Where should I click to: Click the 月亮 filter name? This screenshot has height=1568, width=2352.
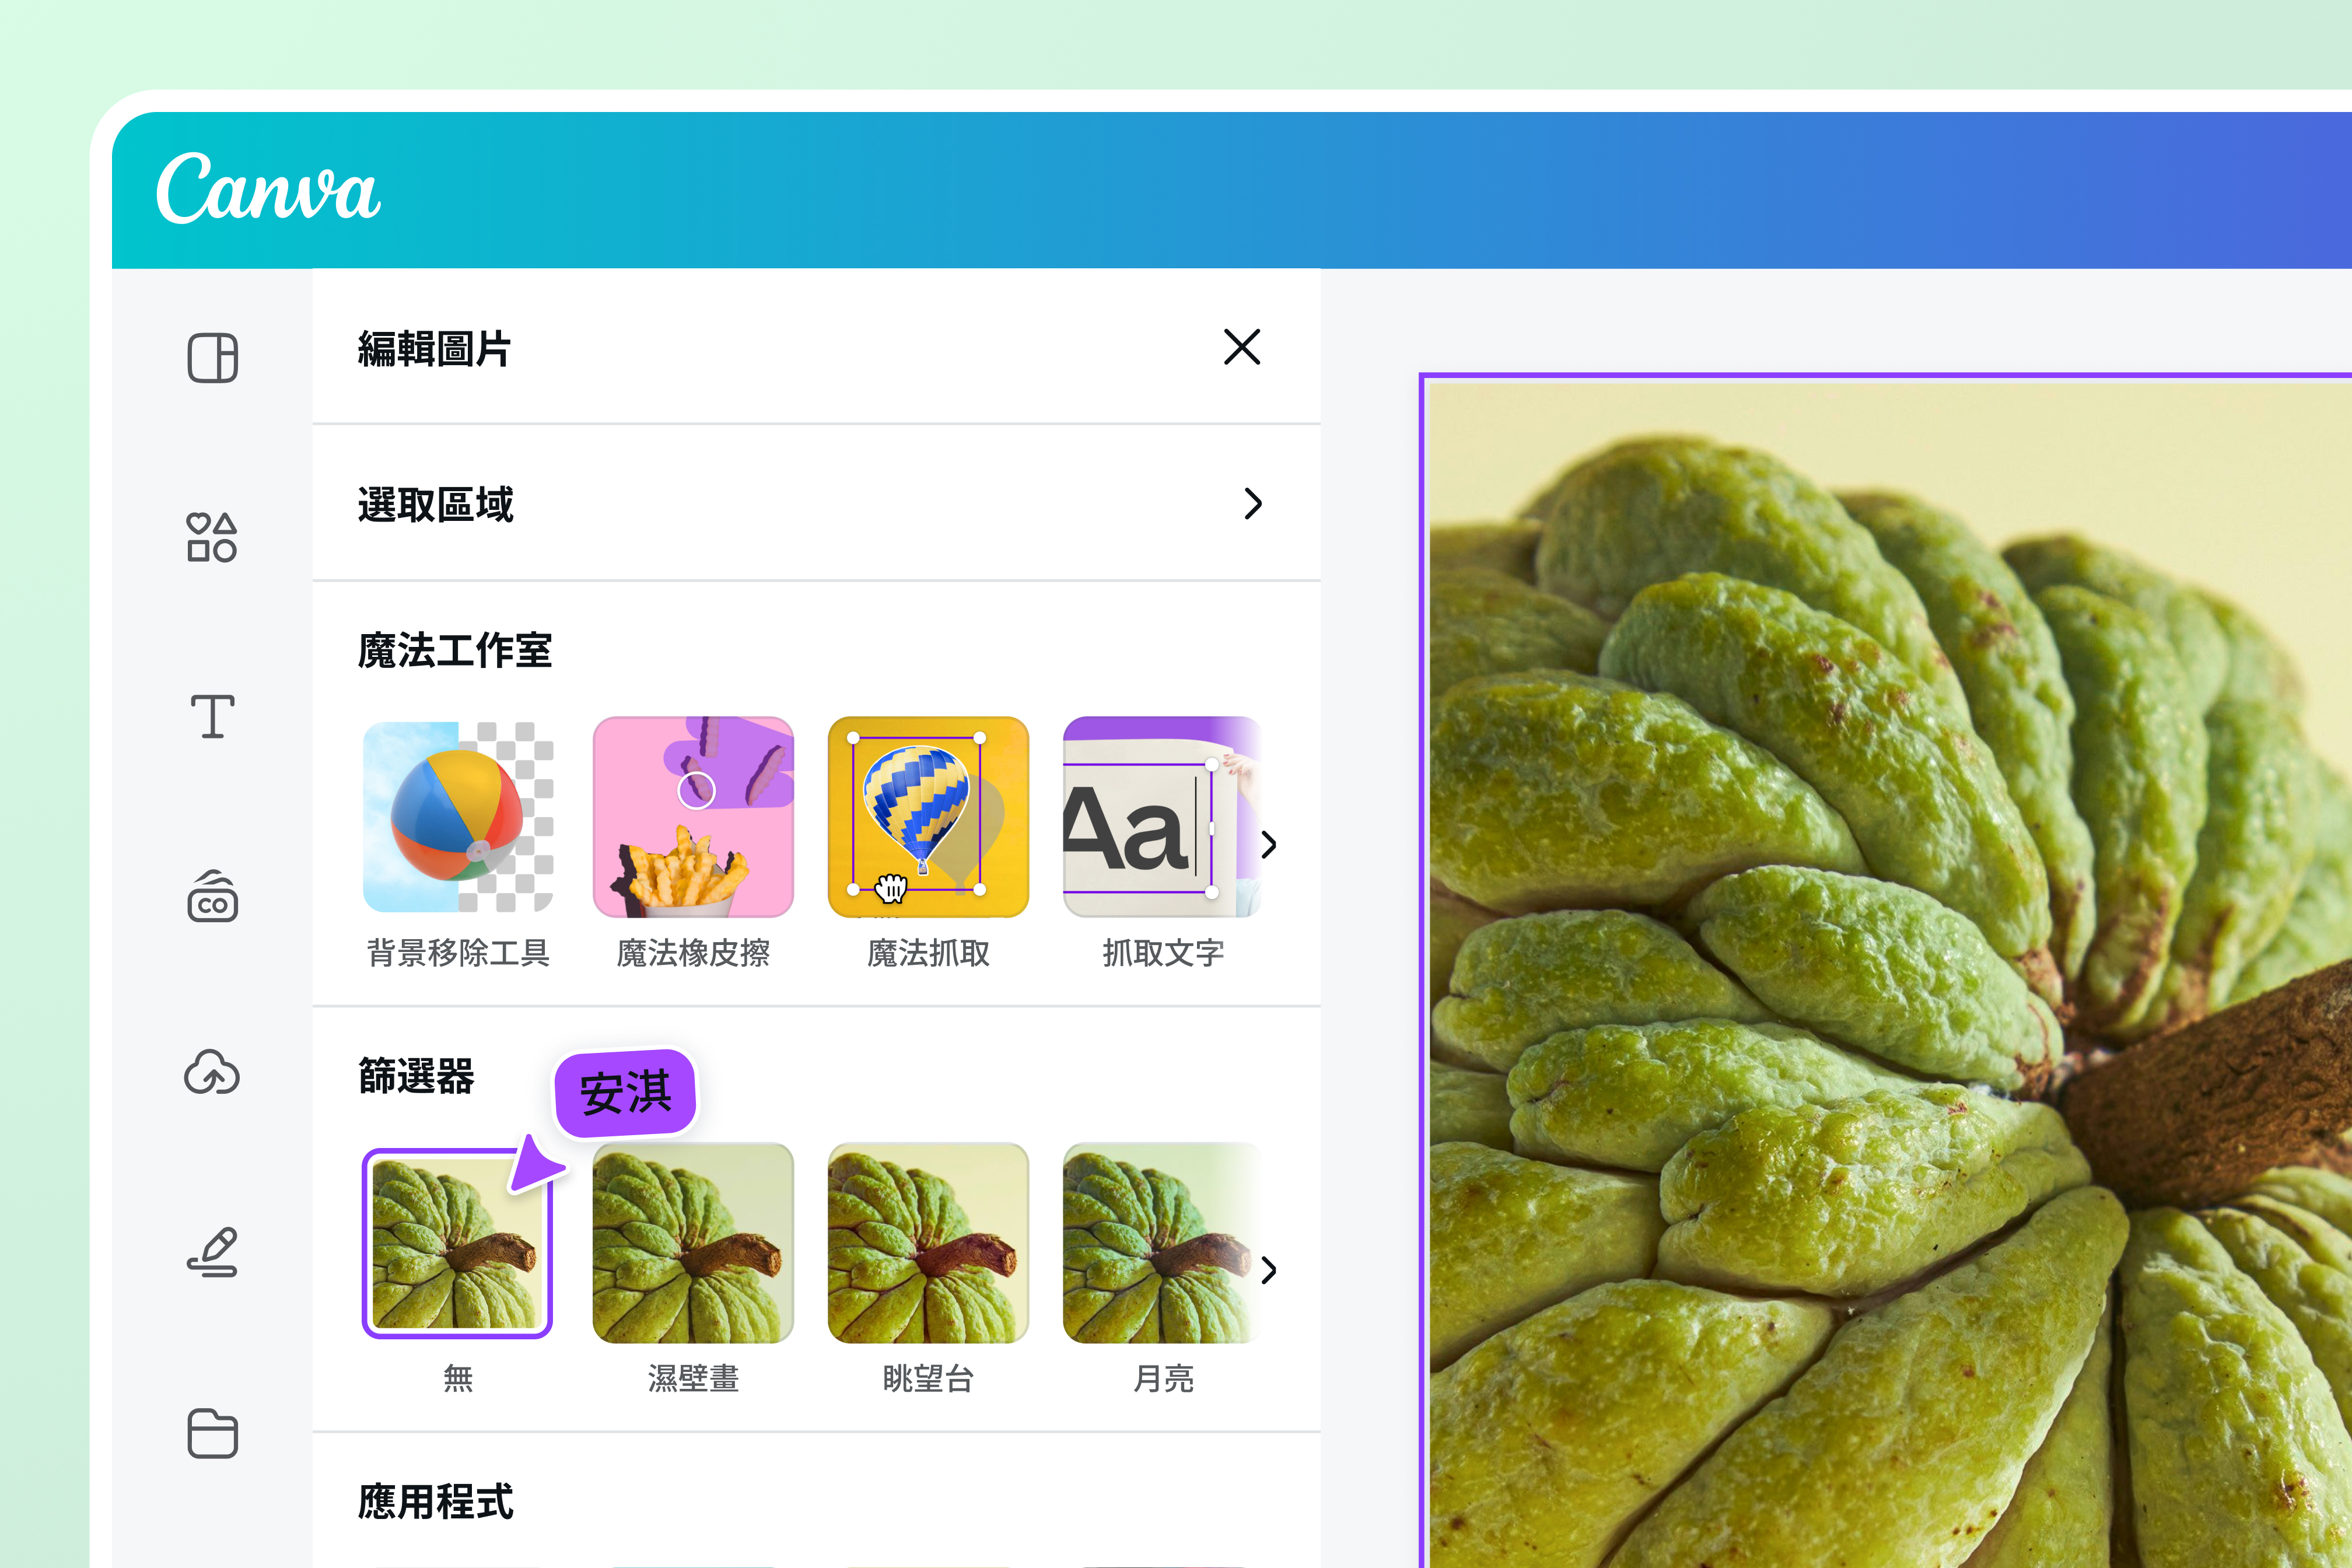(x=1163, y=1379)
